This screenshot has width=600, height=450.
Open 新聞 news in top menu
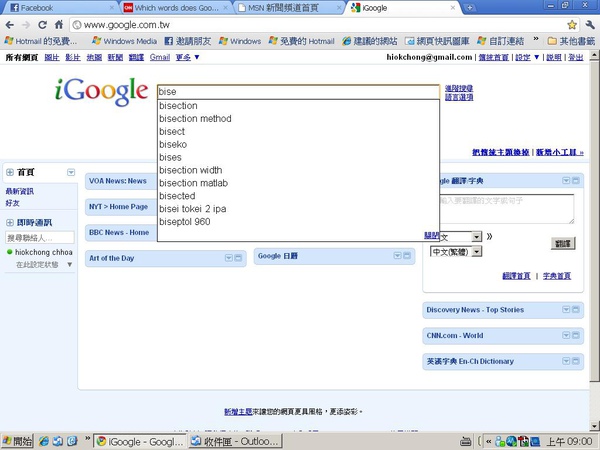click(115, 57)
